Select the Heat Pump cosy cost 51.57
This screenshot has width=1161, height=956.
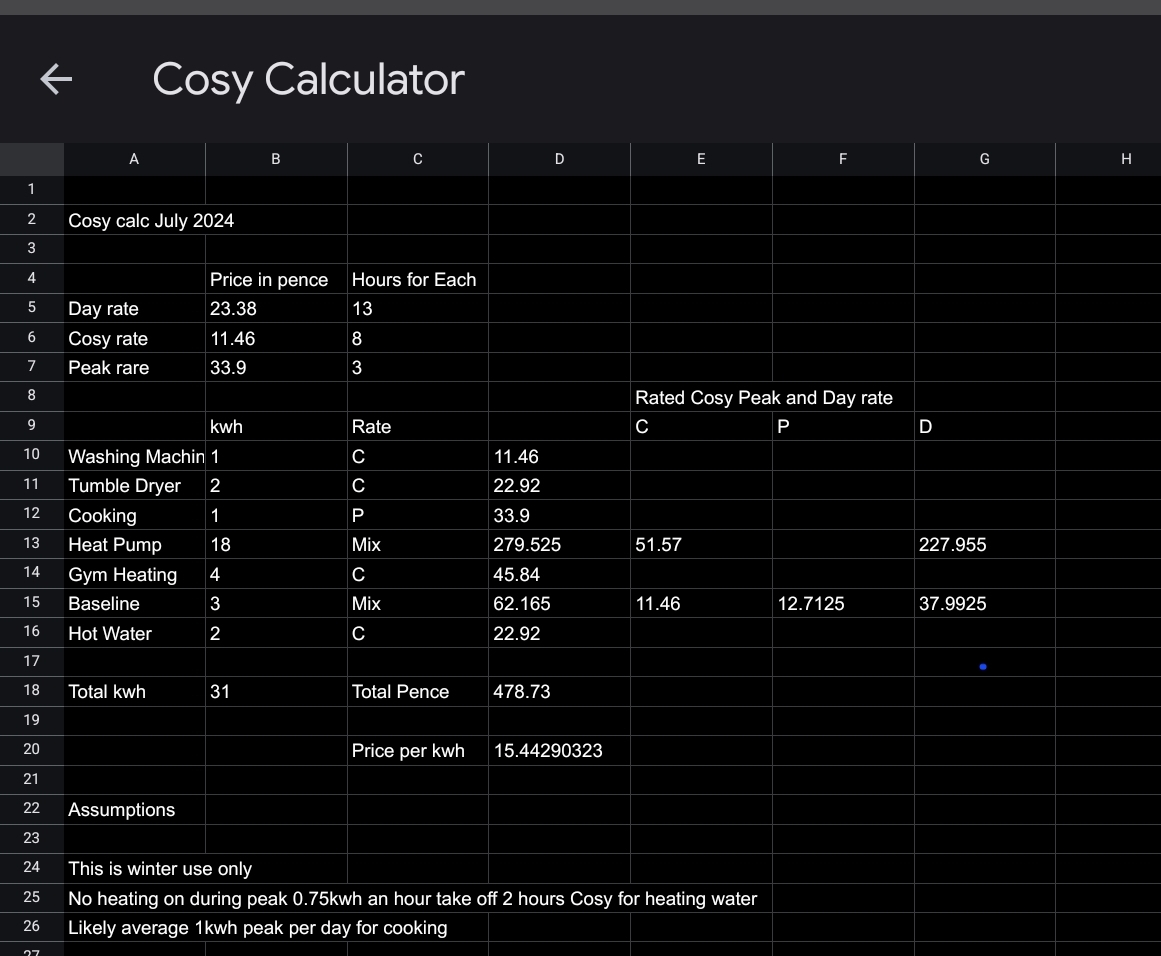[701, 544]
